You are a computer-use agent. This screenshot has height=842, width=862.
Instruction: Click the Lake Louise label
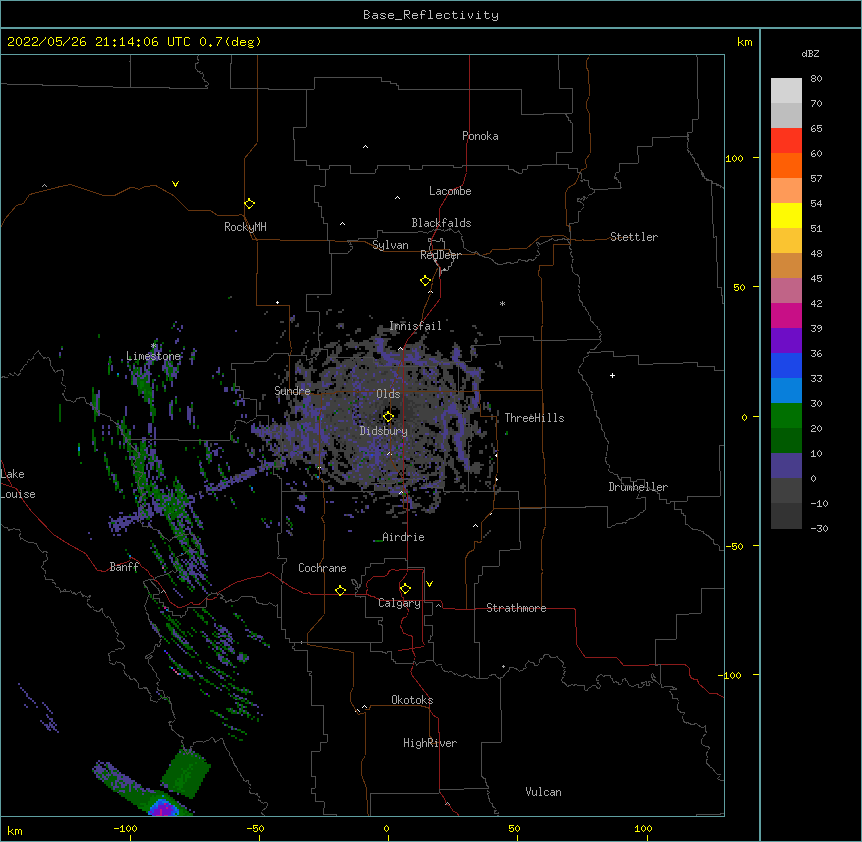18,484
